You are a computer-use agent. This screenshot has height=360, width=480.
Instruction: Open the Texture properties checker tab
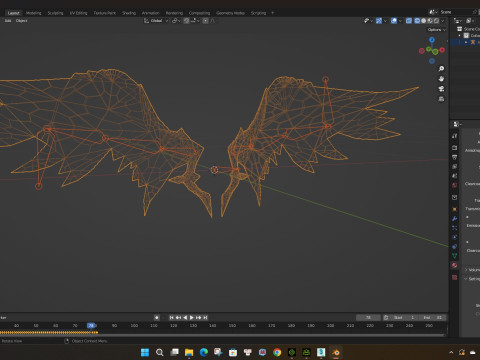pos(455,277)
